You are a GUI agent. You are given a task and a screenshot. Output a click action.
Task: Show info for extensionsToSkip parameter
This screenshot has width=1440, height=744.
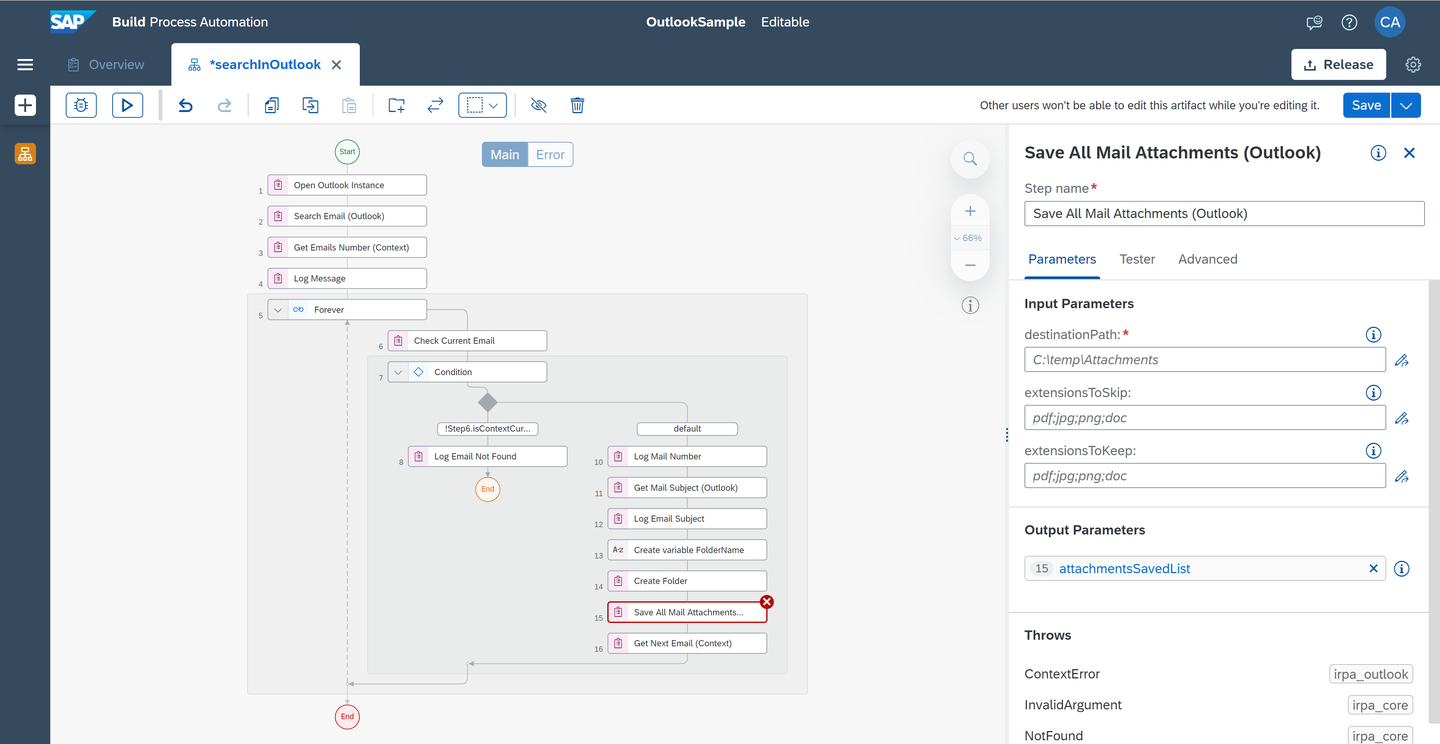(1374, 393)
